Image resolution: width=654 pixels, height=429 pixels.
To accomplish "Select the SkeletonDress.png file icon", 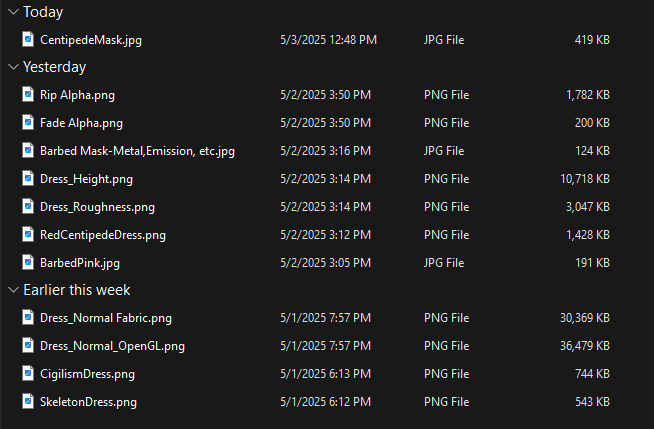I will pyautogui.click(x=28, y=401).
